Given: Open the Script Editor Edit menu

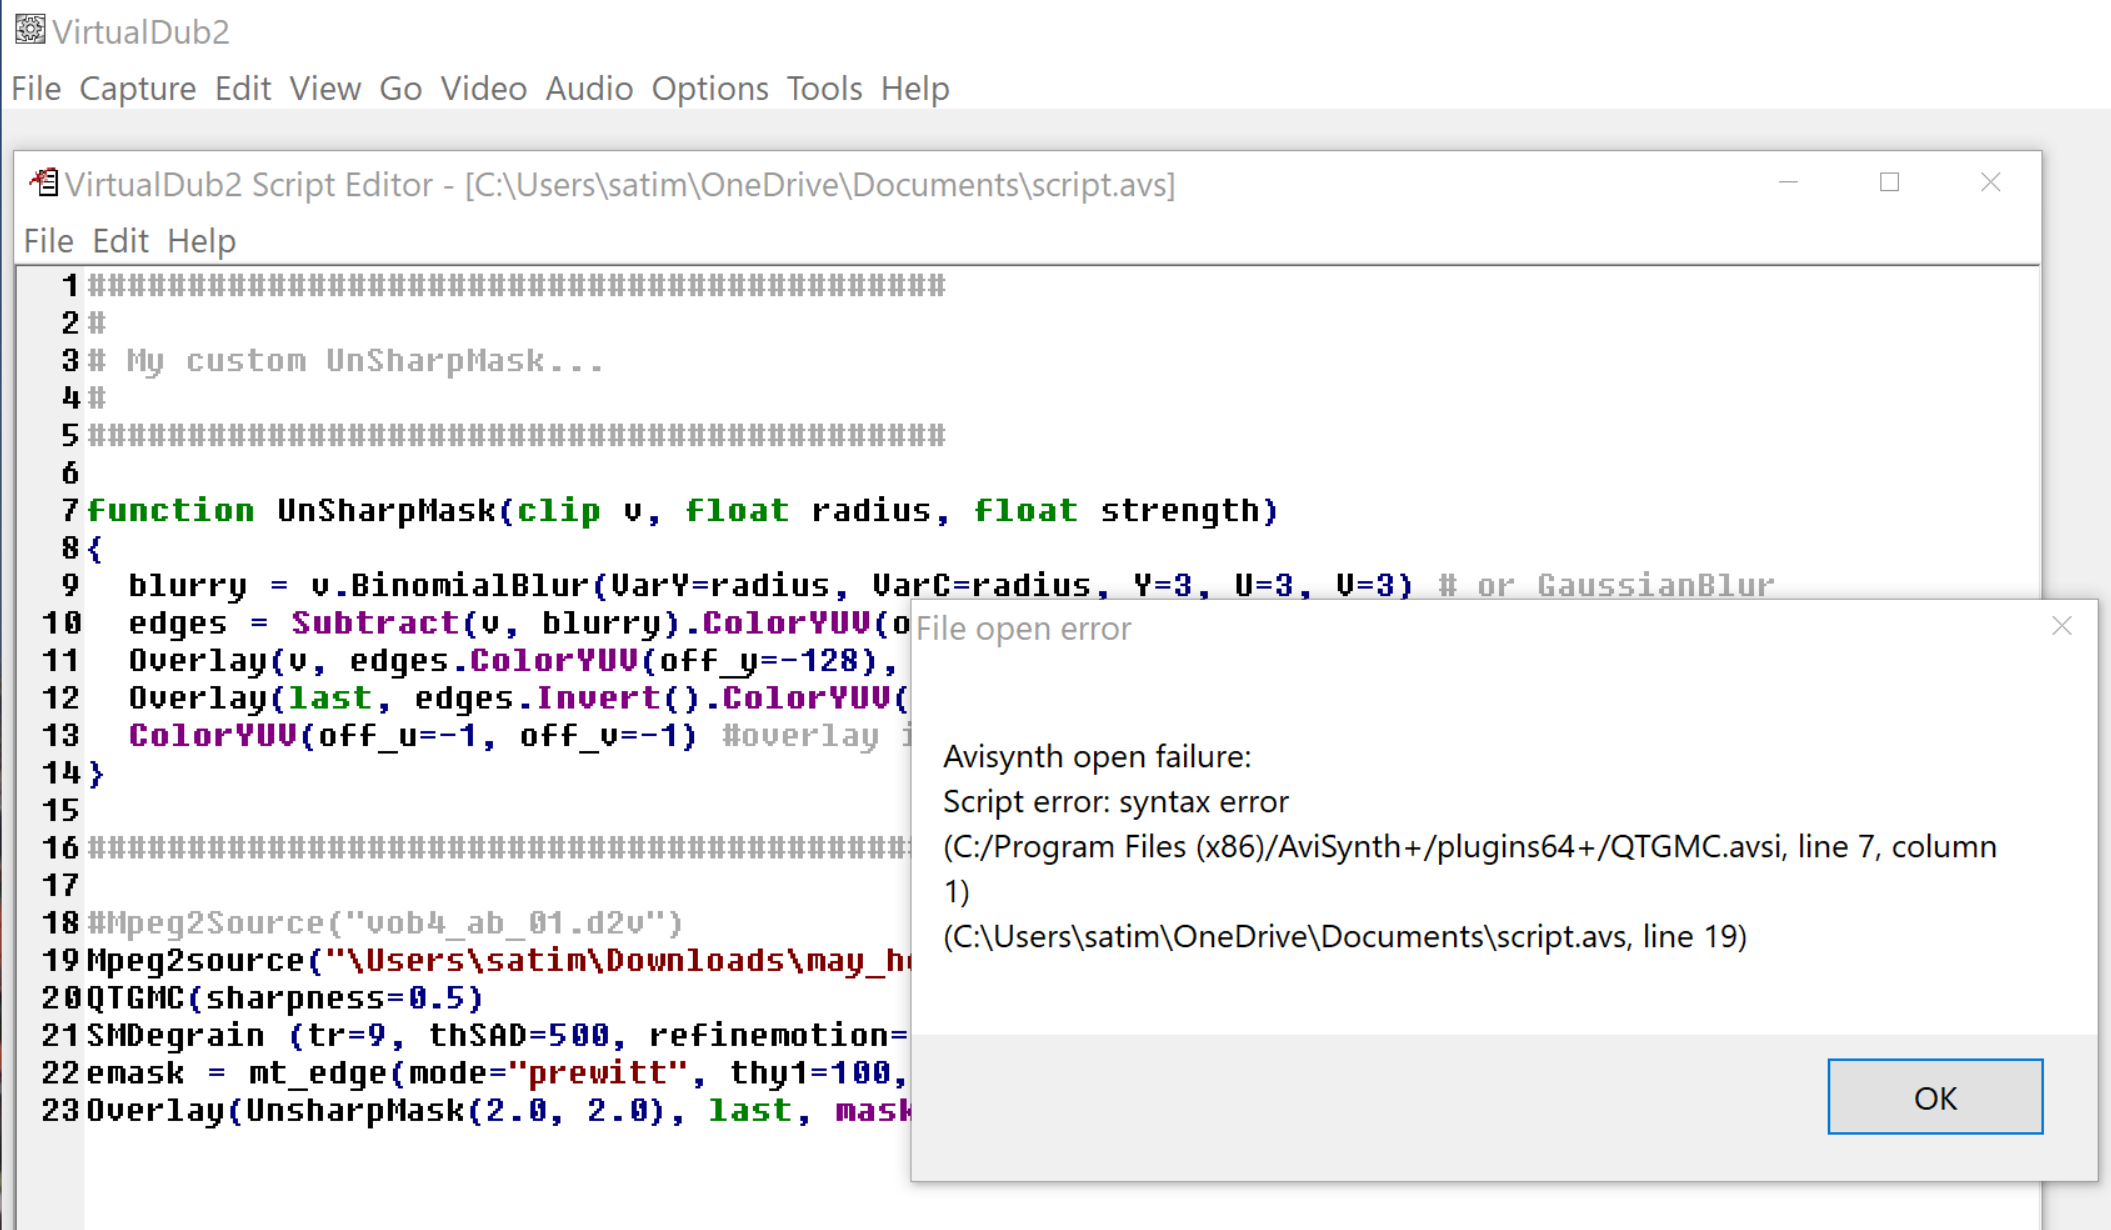Looking at the screenshot, I should 120,241.
